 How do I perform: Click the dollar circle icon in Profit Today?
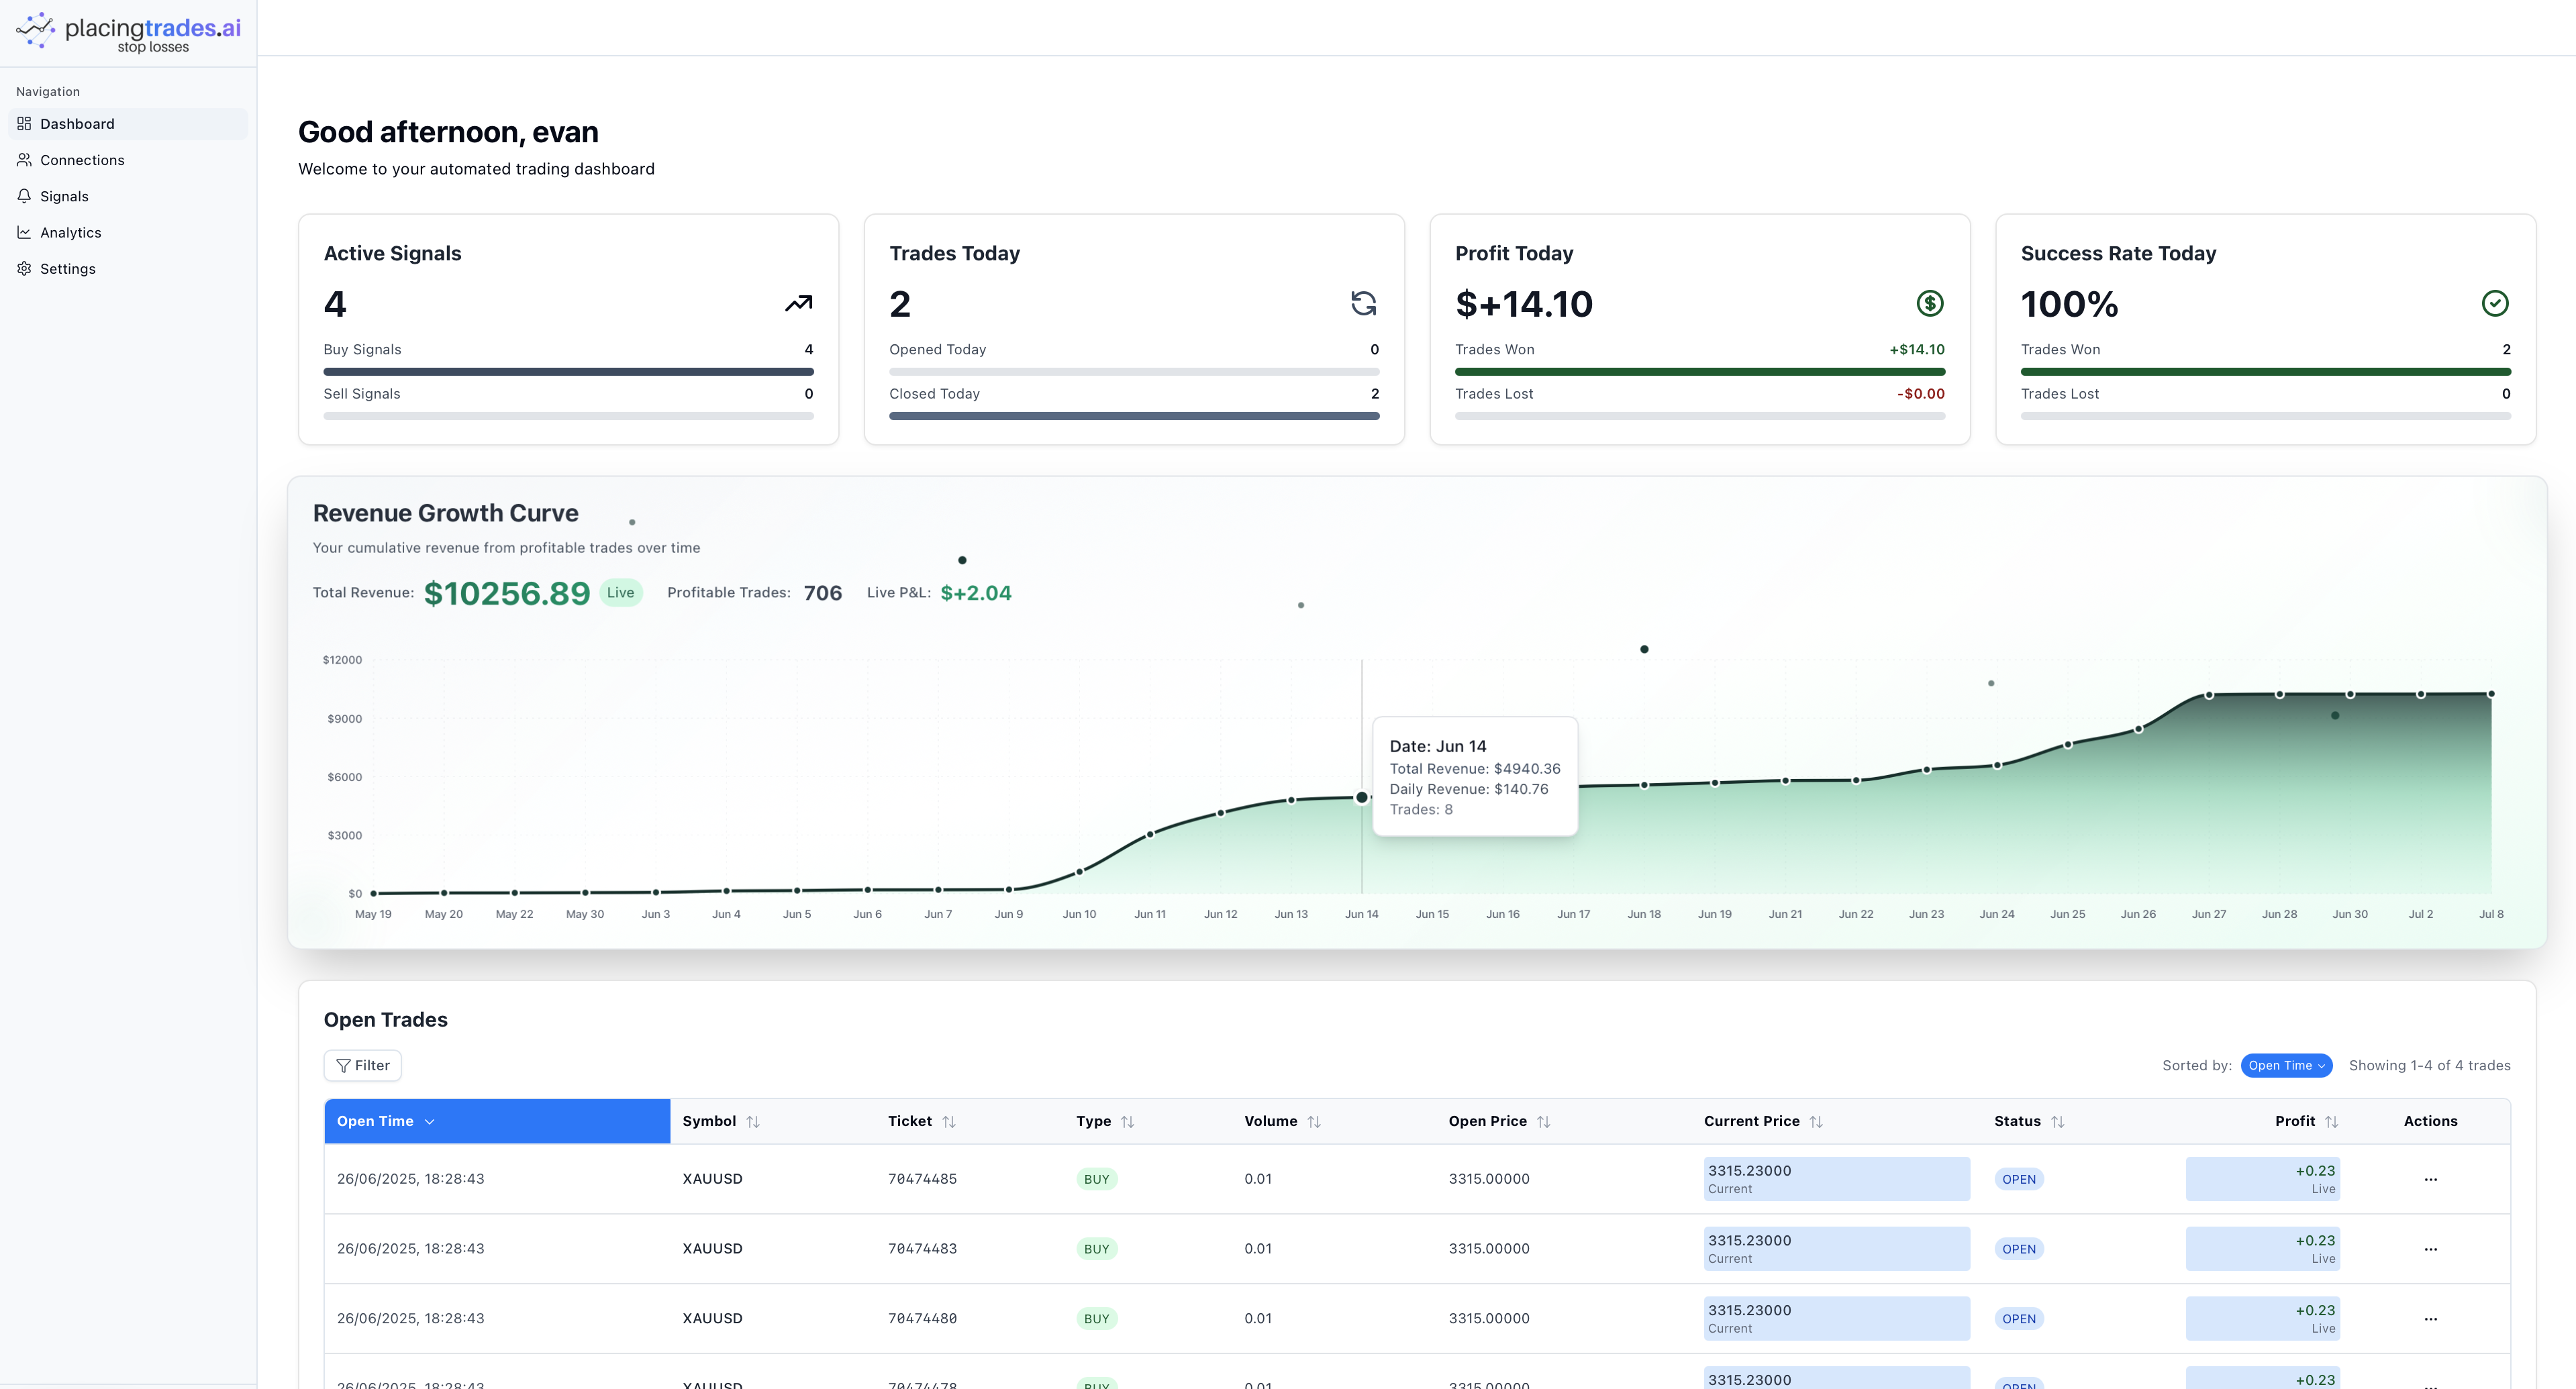tap(1930, 303)
